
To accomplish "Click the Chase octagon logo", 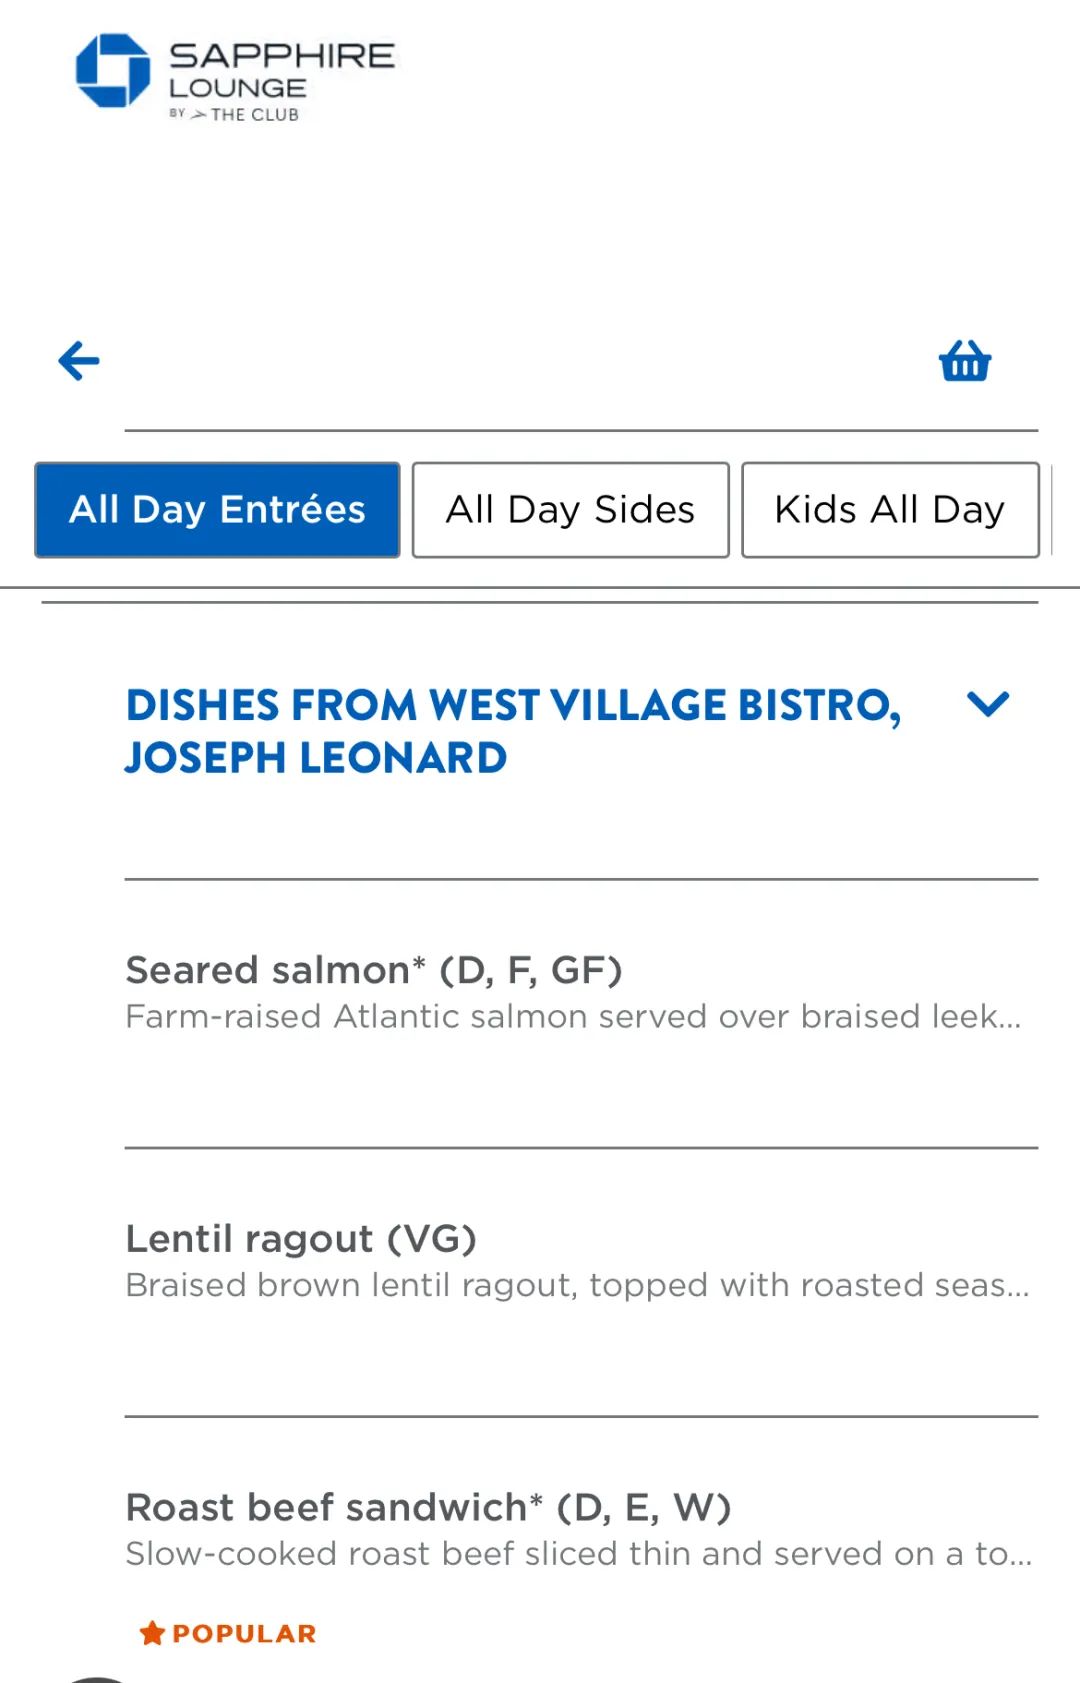I will click(113, 70).
